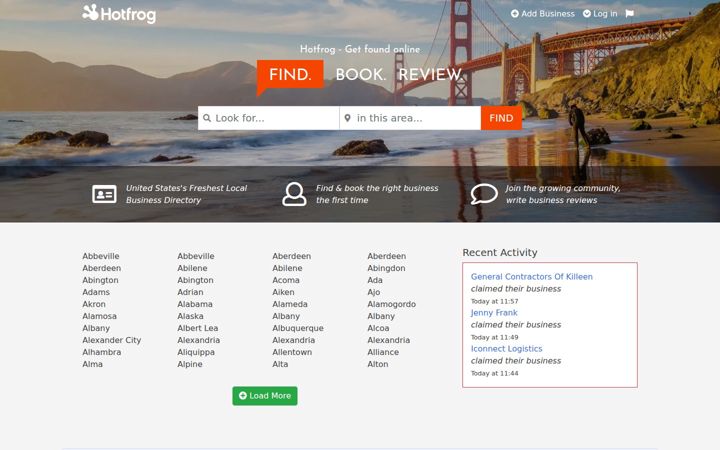Image resolution: width=720 pixels, height=450 pixels.
Task: Open the Acoma city link
Action: click(x=286, y=280)
